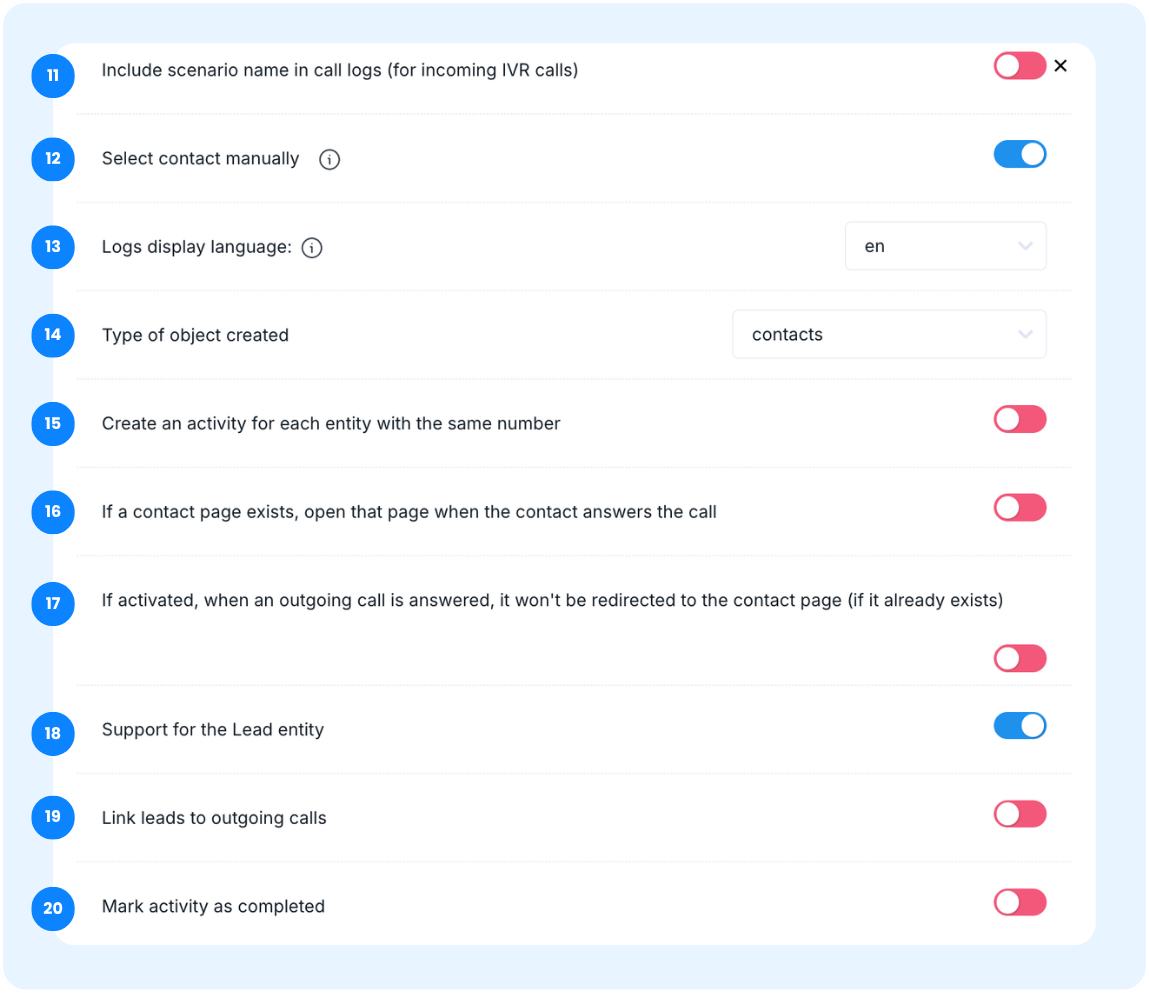Open the Type of object created dropdown

(x=889, y=334)
